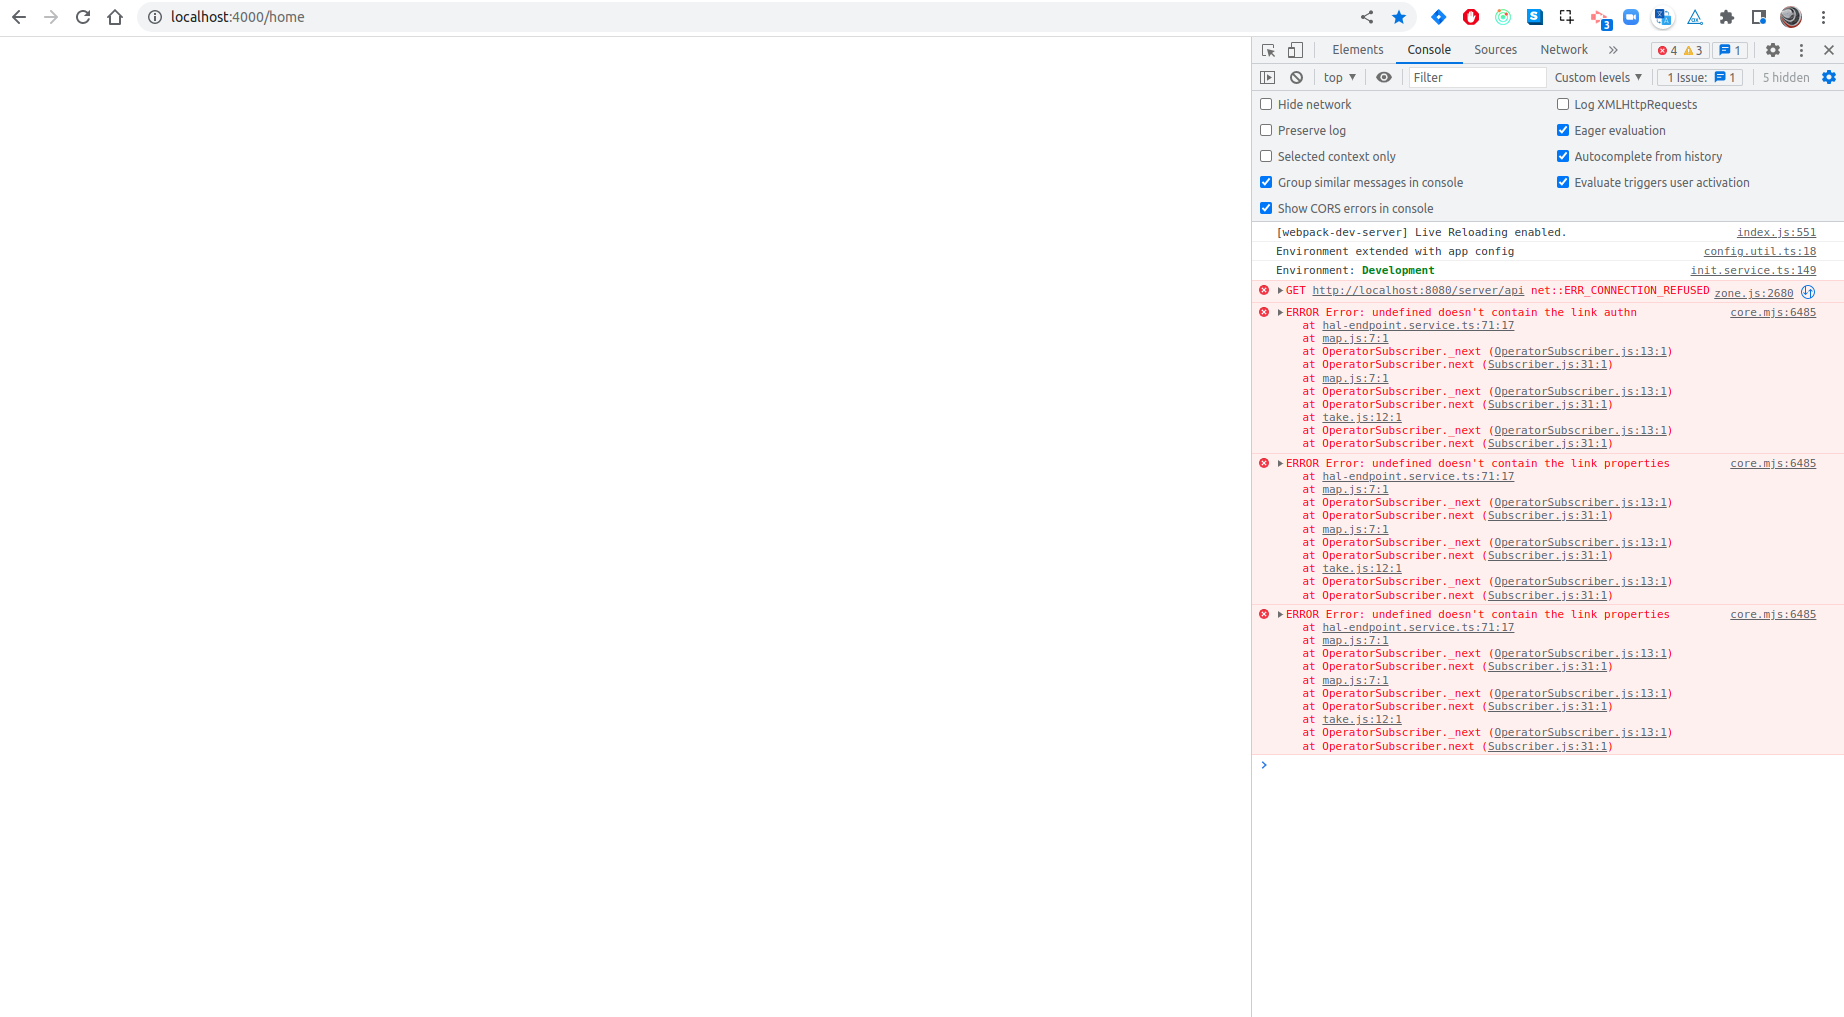This screenshot has height=1017, width=1844.
Task: Open hal-endpoint.service.ts:71 source link
Action: click(x=1417, y=325)
